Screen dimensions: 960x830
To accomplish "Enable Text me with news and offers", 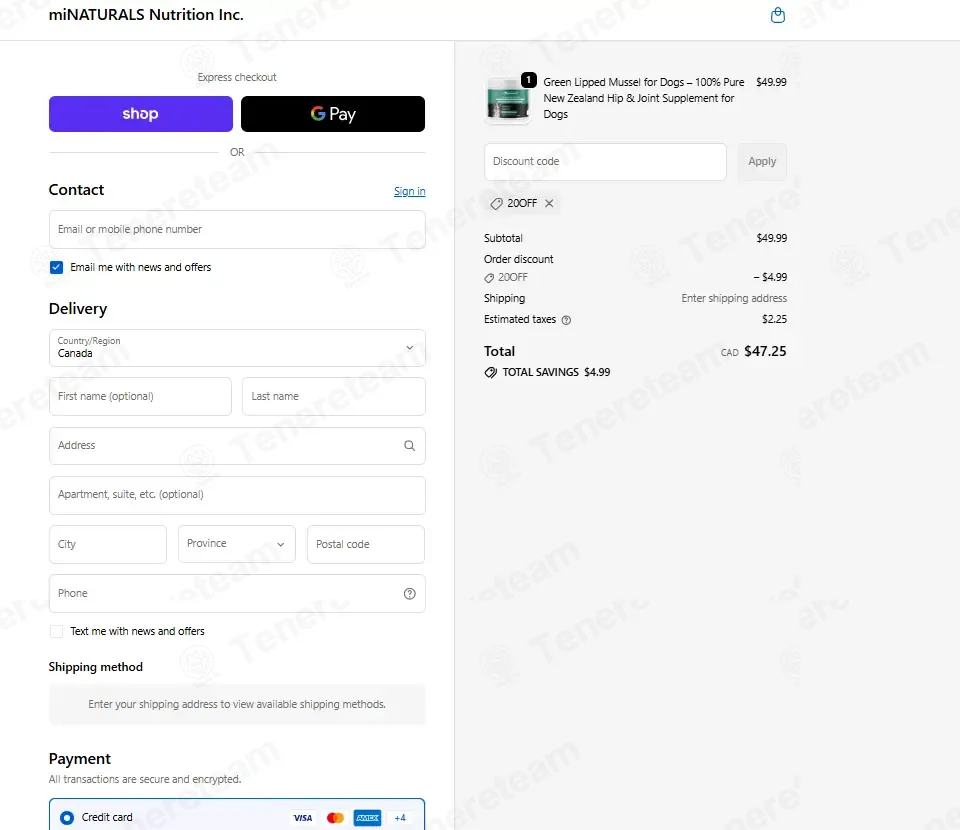I will (56, 631).
